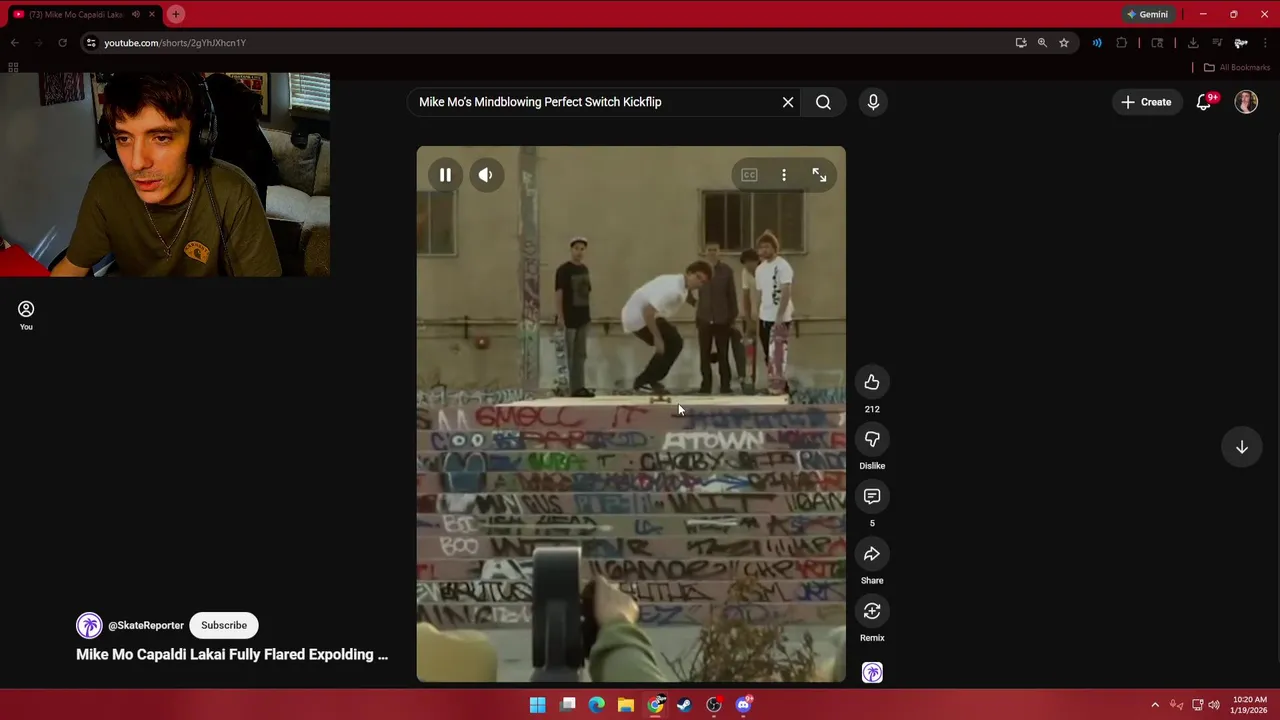
Task: Go back to the previous page
Action: click(15, 43)
